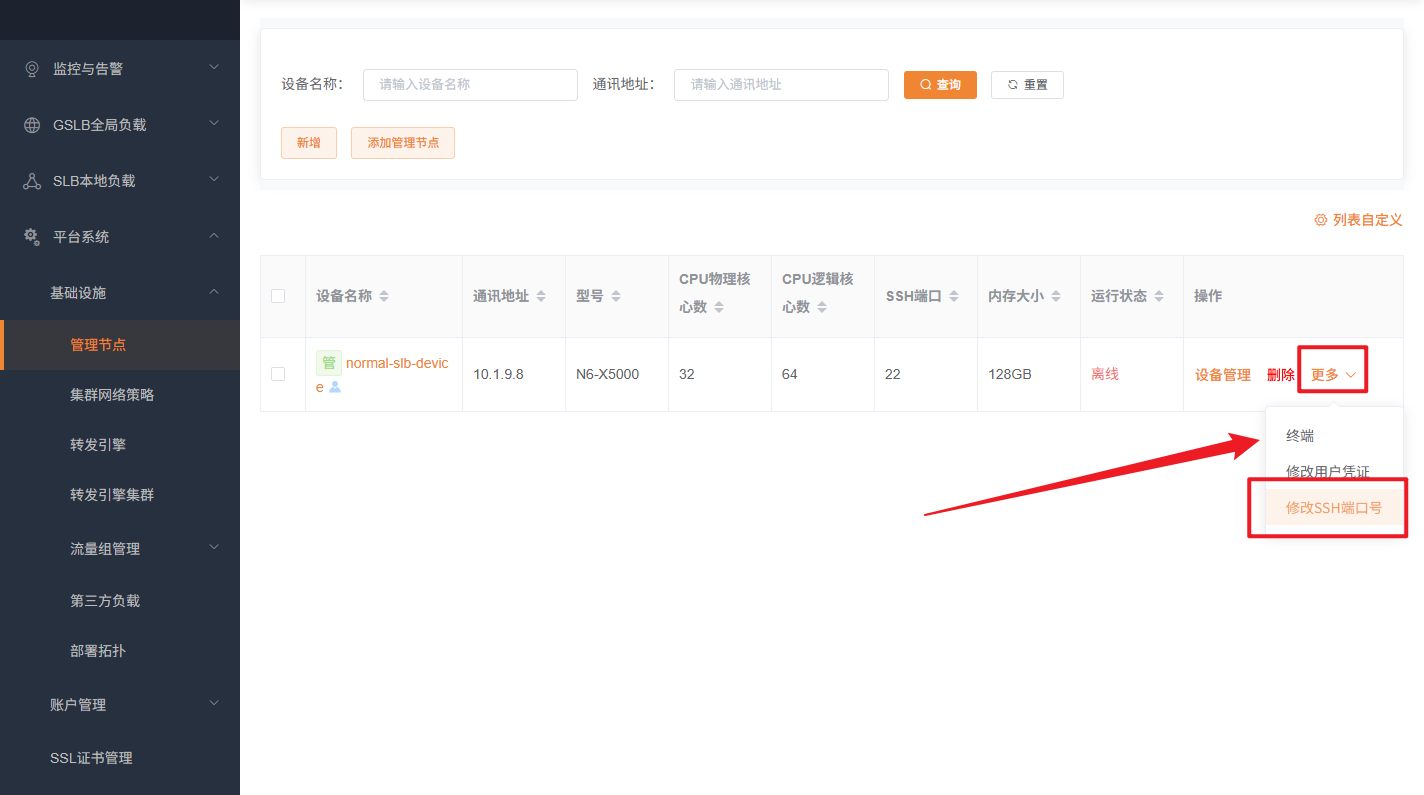Screen dimensions: 1424x795
Task: Click the green 管 badge beside device name
Action: pos(329,362)
